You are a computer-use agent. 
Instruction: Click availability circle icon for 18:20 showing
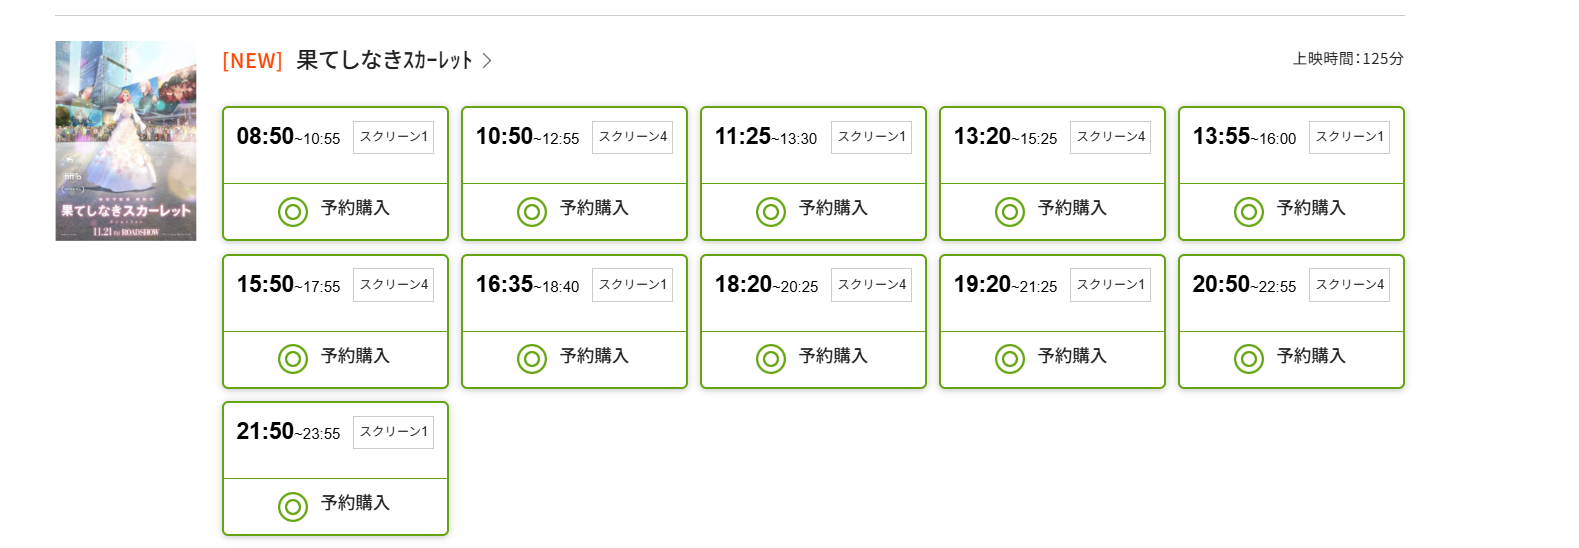click(x=771, y=359)
